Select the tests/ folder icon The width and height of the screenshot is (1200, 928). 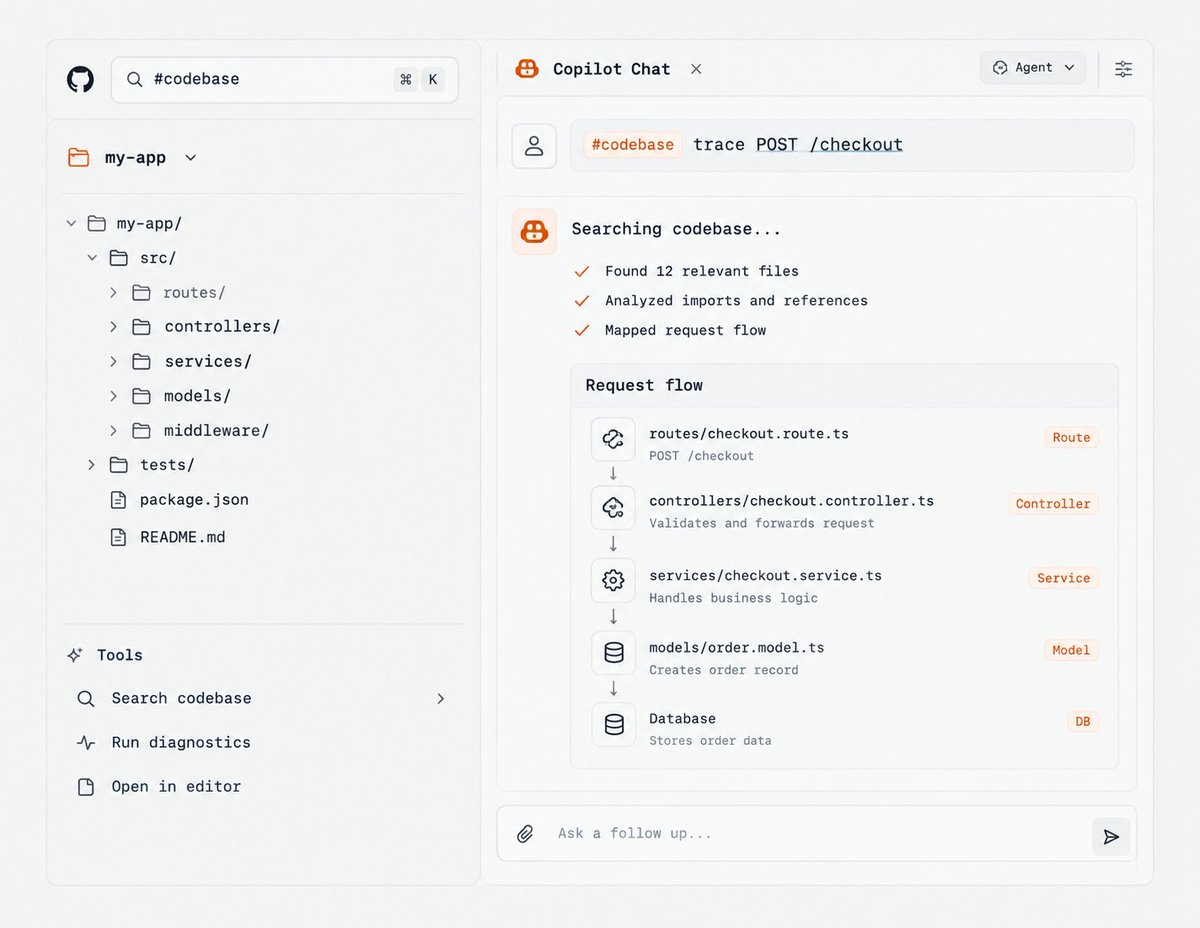tap(119, 465)
